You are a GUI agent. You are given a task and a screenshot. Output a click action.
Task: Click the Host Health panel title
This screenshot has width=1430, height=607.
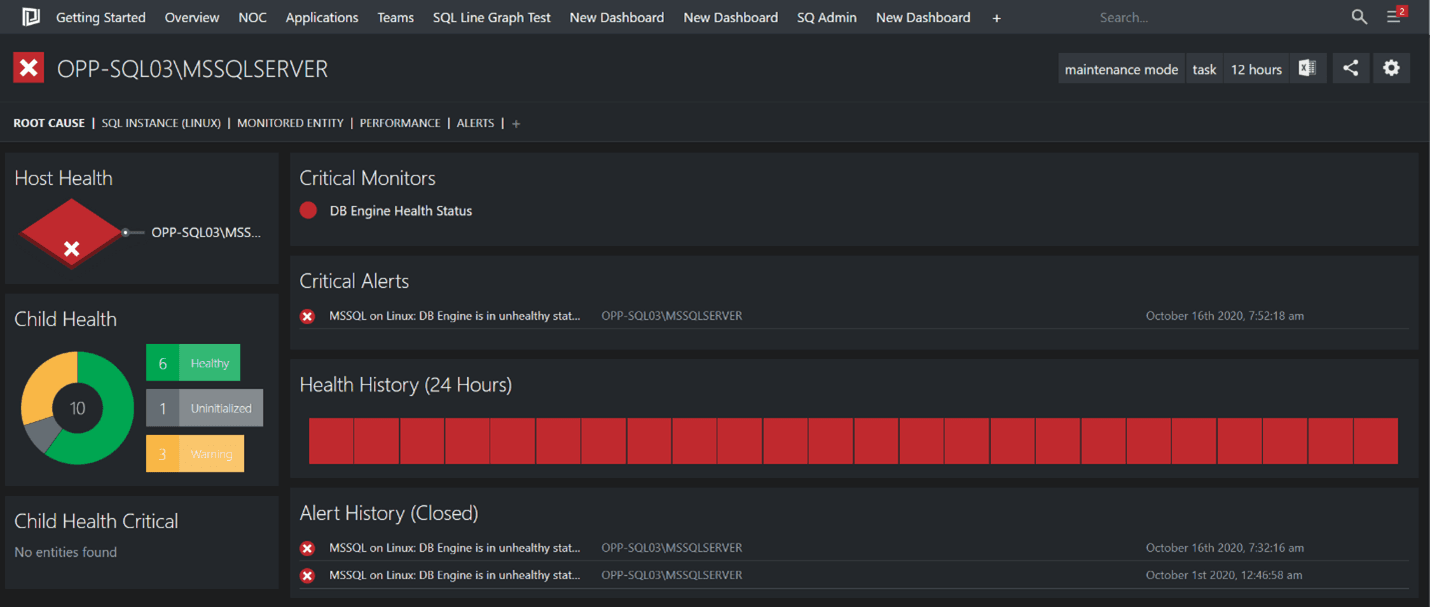point(63,178)
